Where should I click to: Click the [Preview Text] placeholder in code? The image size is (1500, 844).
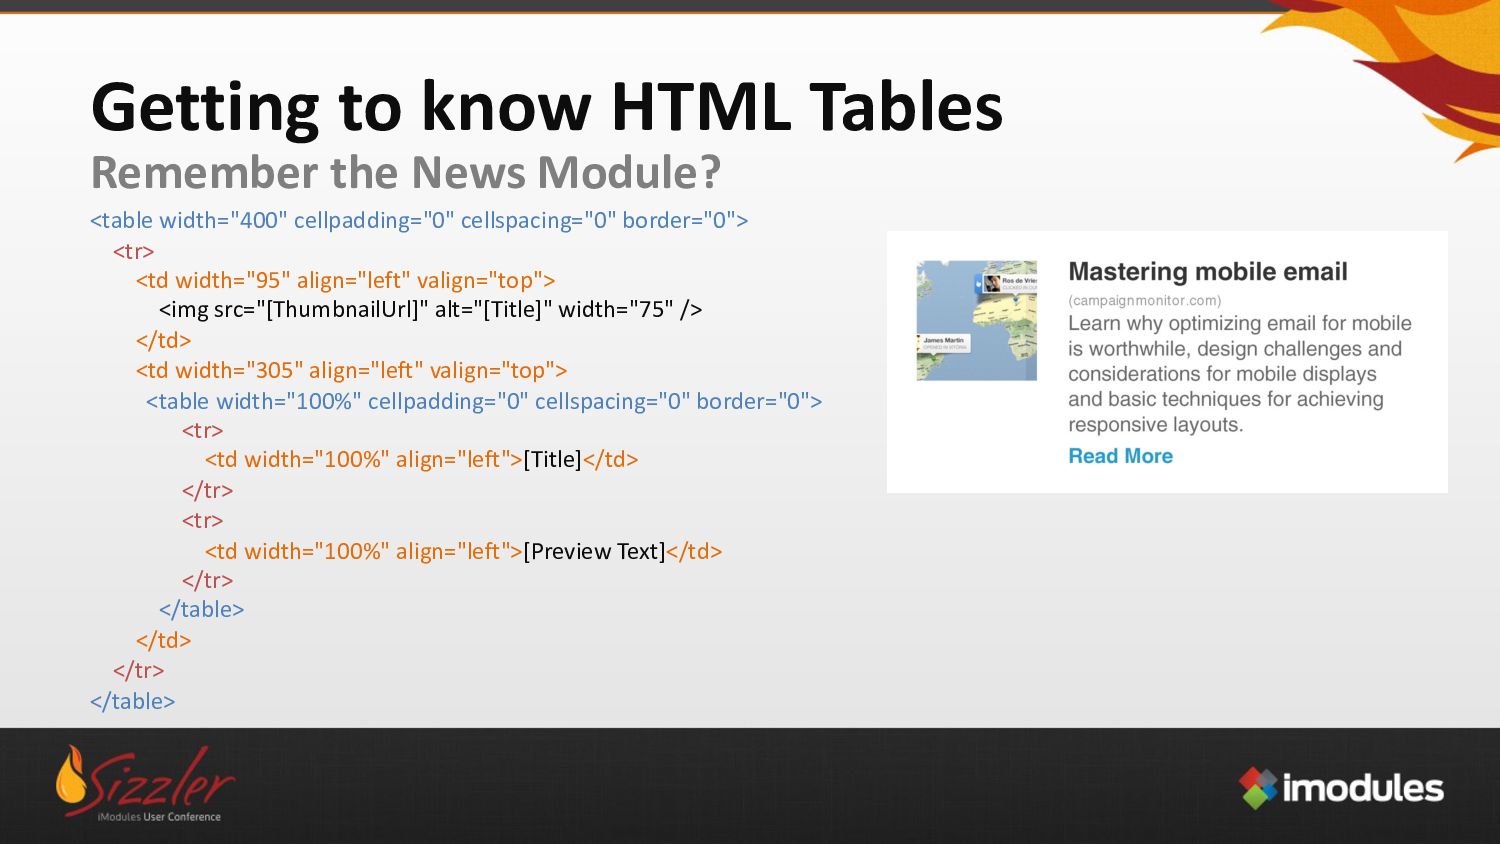click(x=594, y=551)
